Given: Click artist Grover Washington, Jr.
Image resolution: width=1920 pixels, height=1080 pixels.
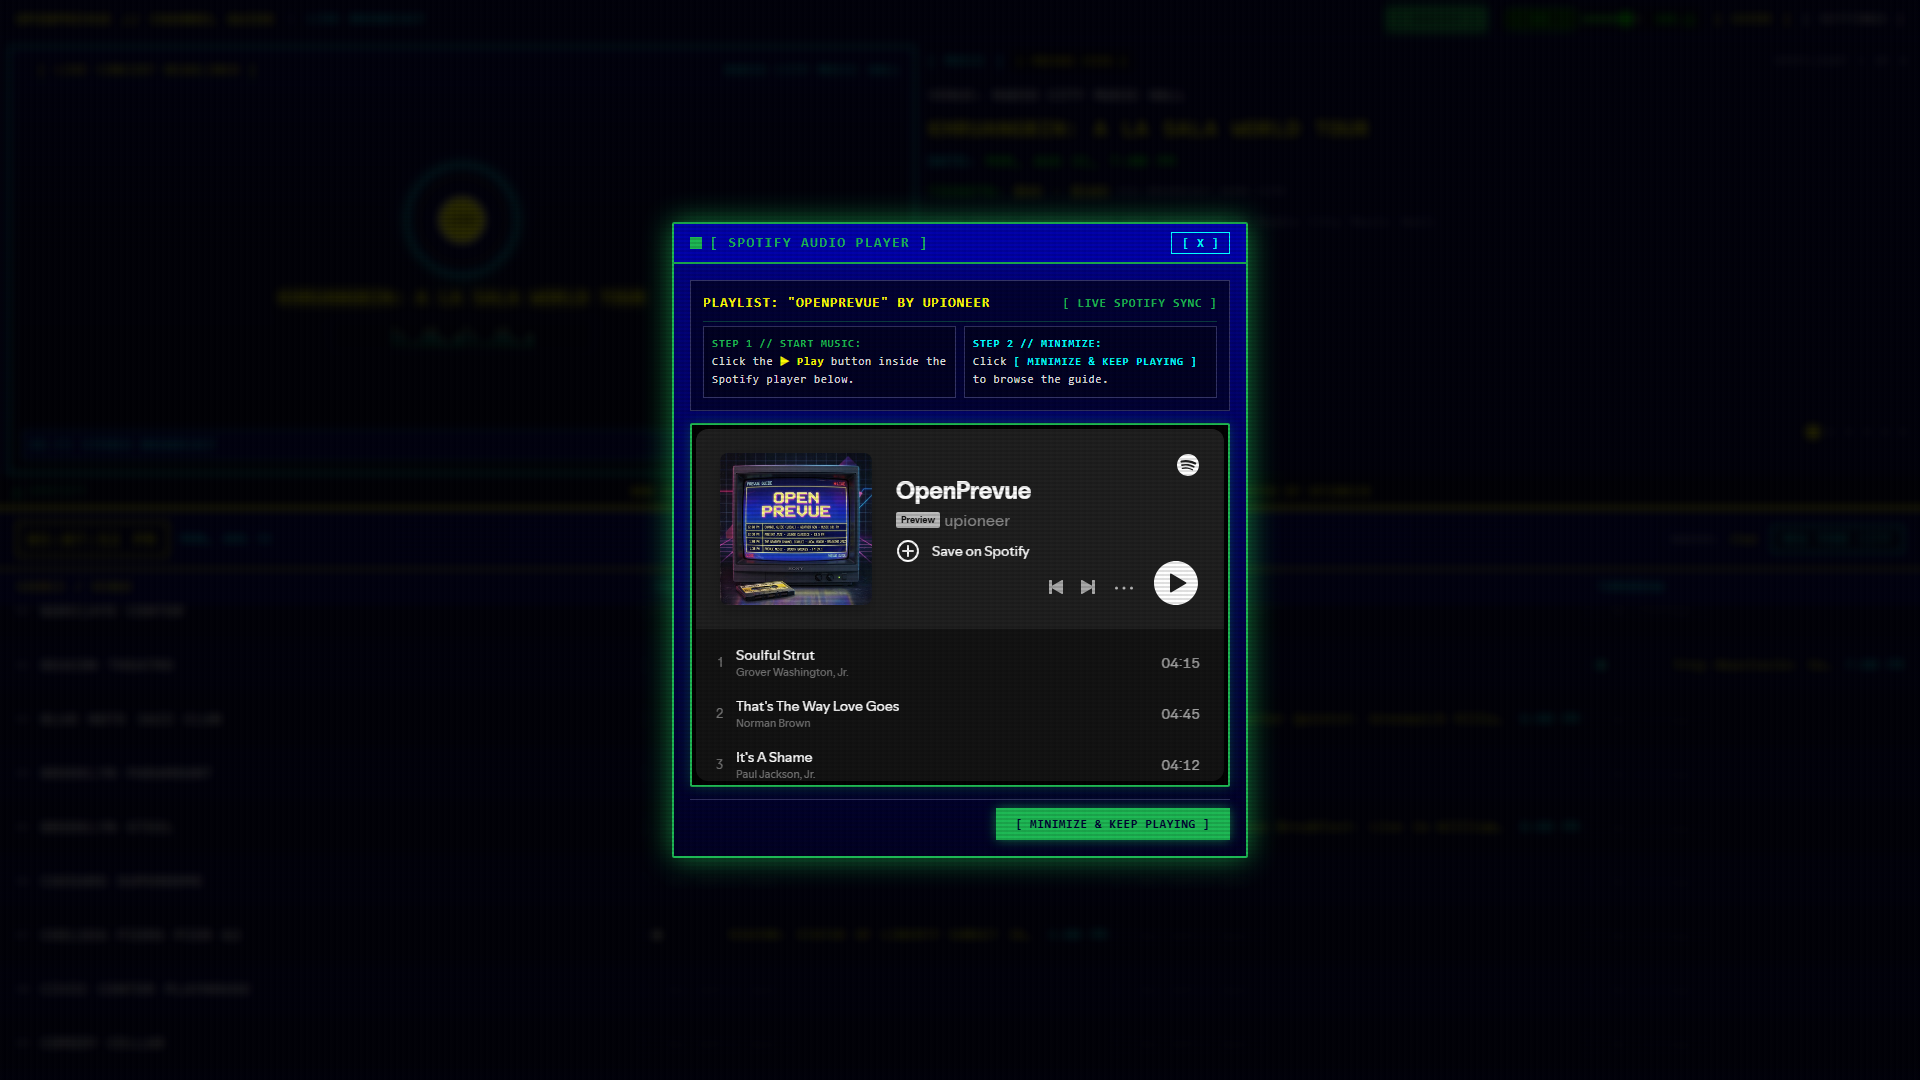Looking at the screenshot, I should coord(792,672).
